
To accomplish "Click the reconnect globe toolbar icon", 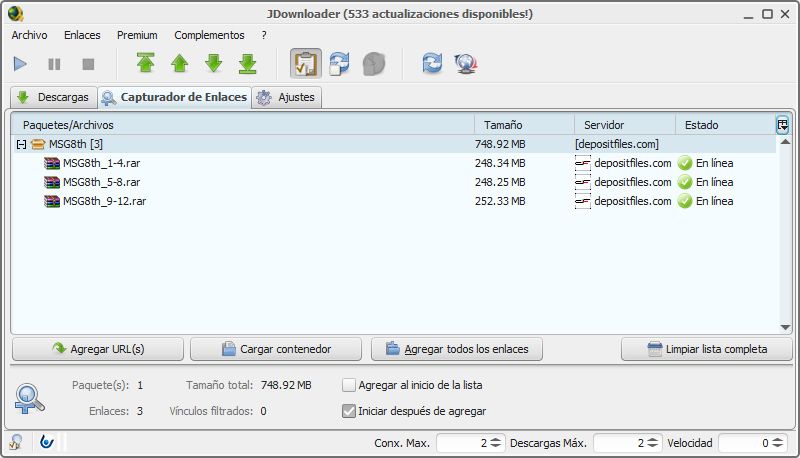I will [466, 64].
